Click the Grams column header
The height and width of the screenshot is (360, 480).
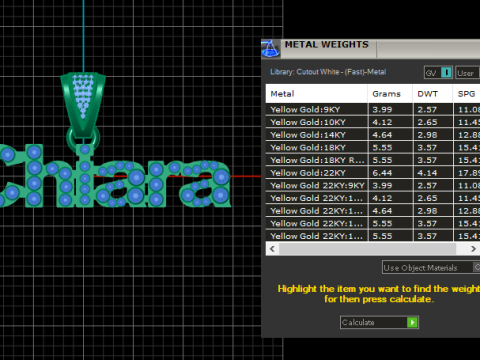pos(390,94)
